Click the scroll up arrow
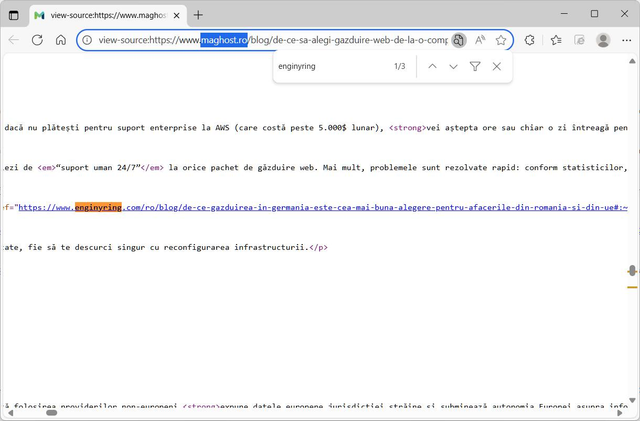Image resolution: width=640 pixels, height=421 pixels. pos(632,61)
